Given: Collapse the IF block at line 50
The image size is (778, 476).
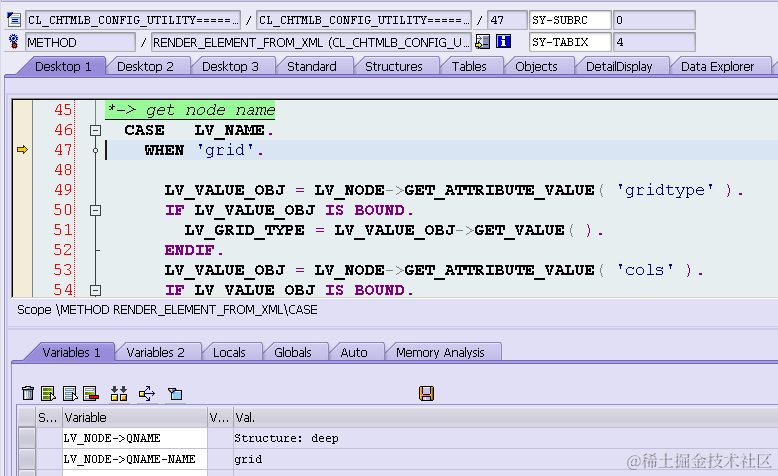Looking at the screenshot, I should (95, 210).
